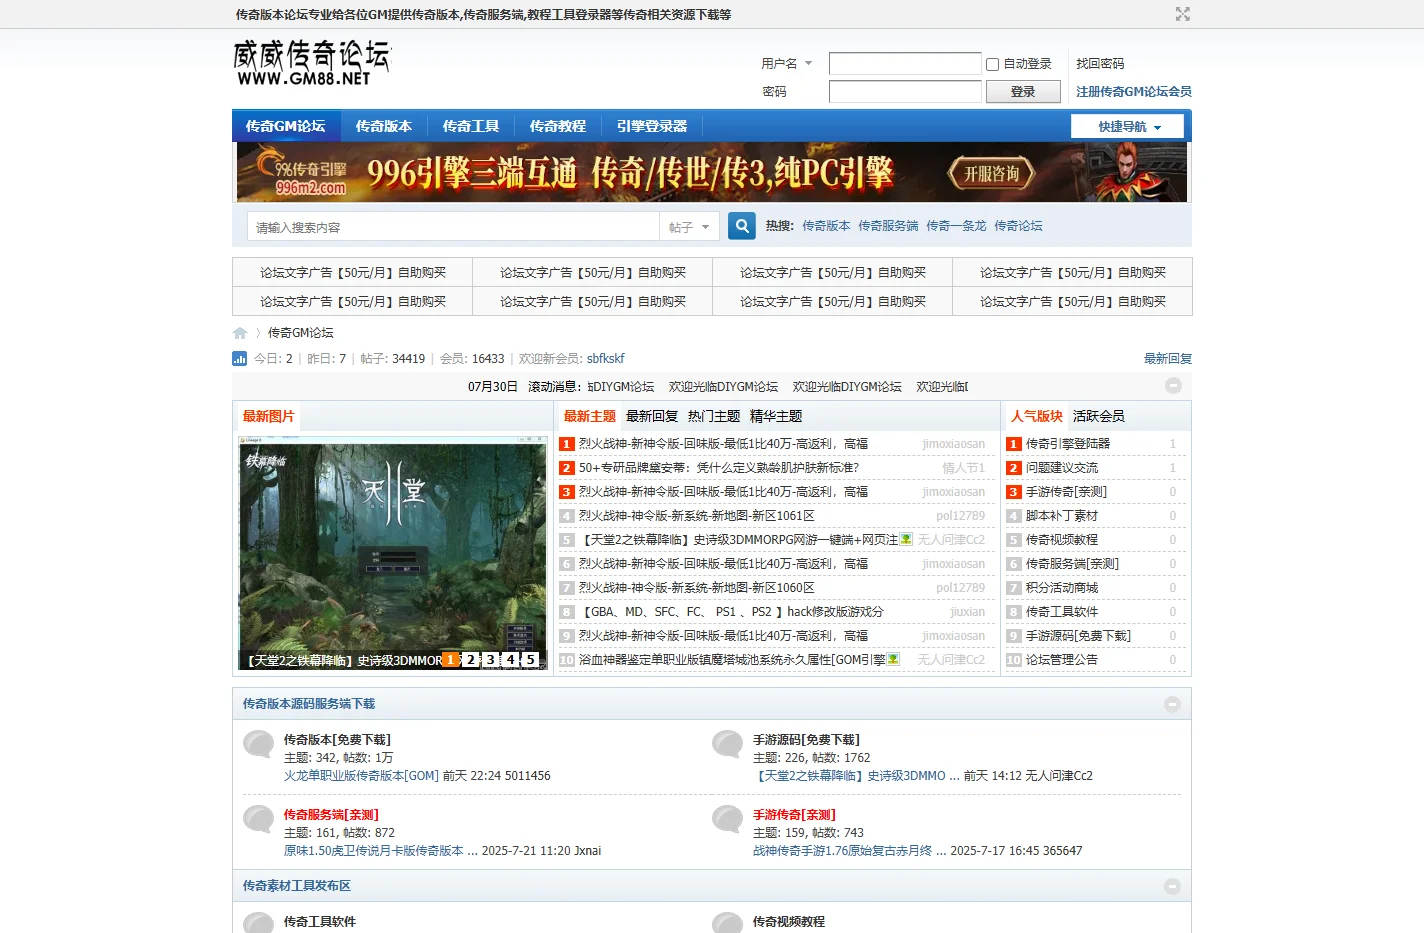The image size is (1424, 933).
Task: Switch to the 人气版块 tab
Action: (x=1037, y=416)
